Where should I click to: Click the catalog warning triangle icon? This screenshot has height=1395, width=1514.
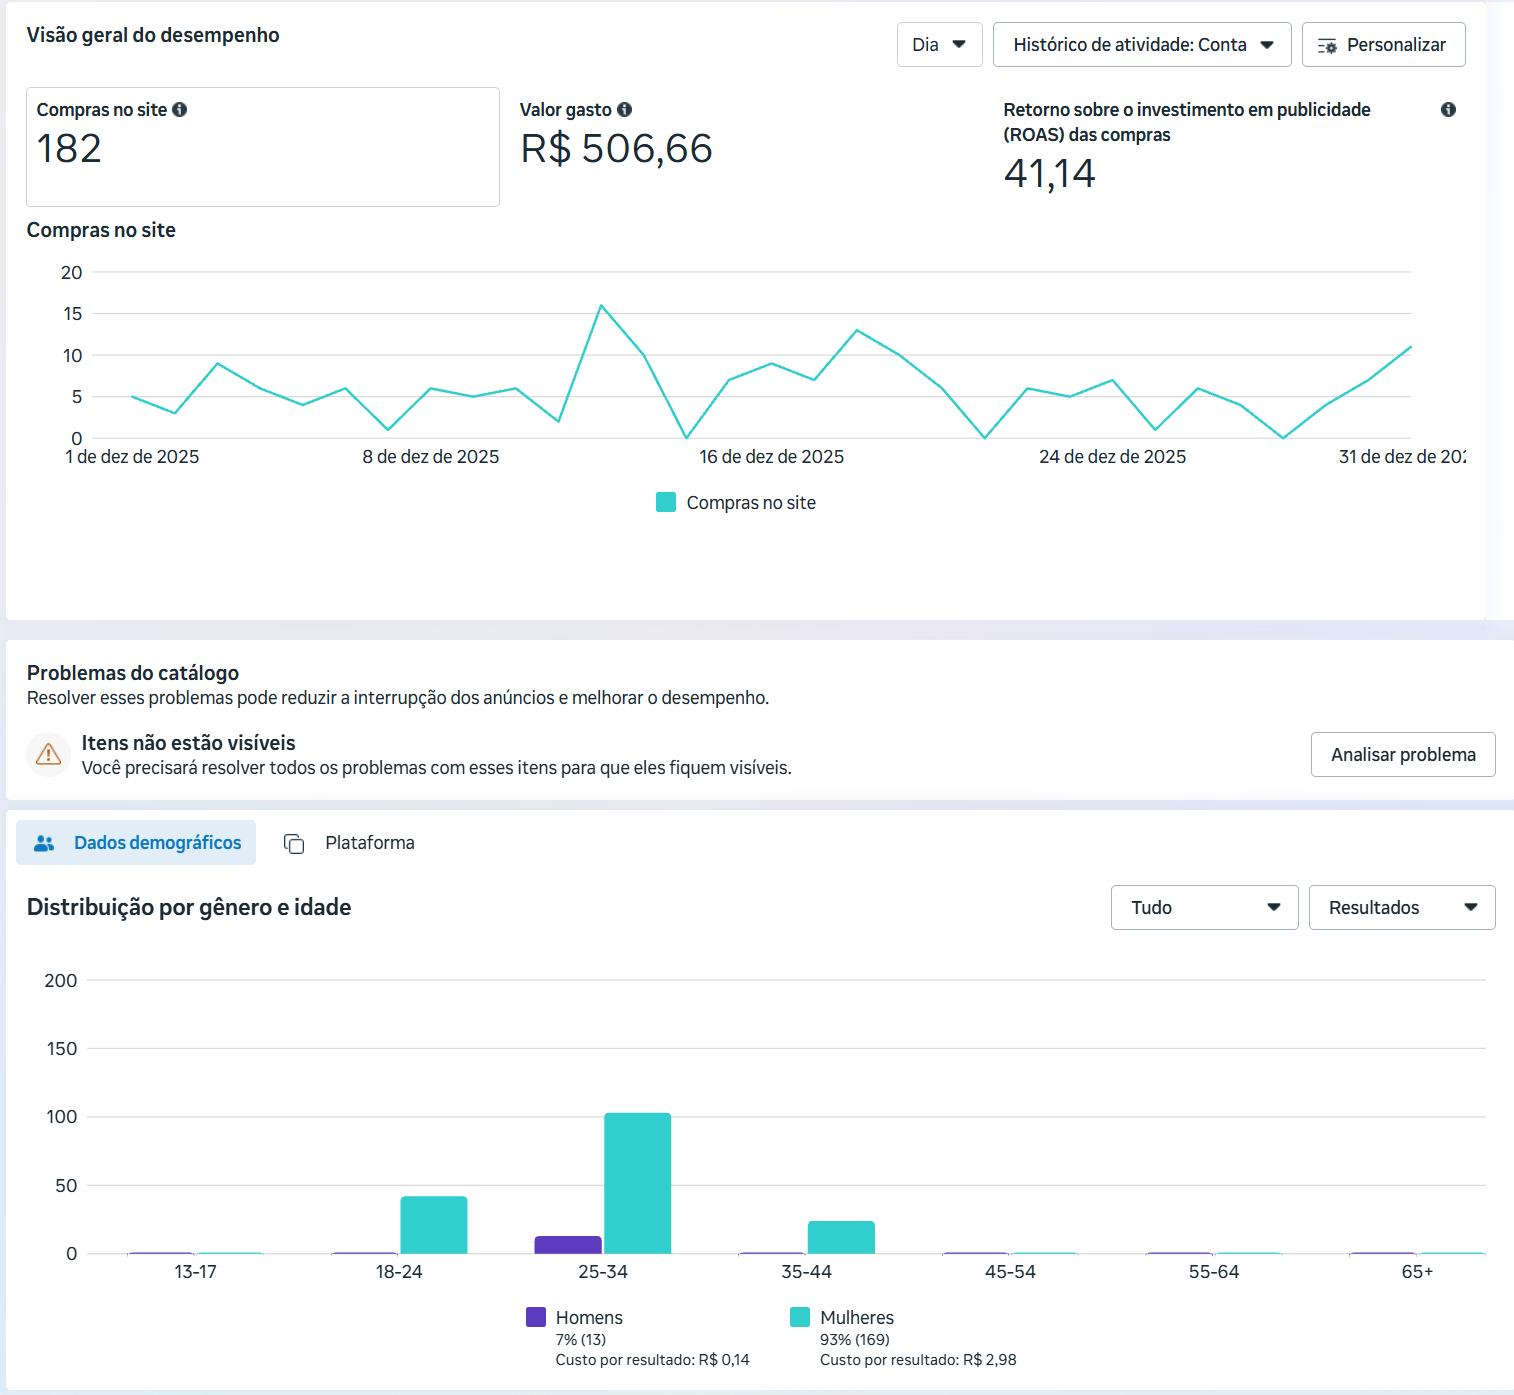[48, 755]
